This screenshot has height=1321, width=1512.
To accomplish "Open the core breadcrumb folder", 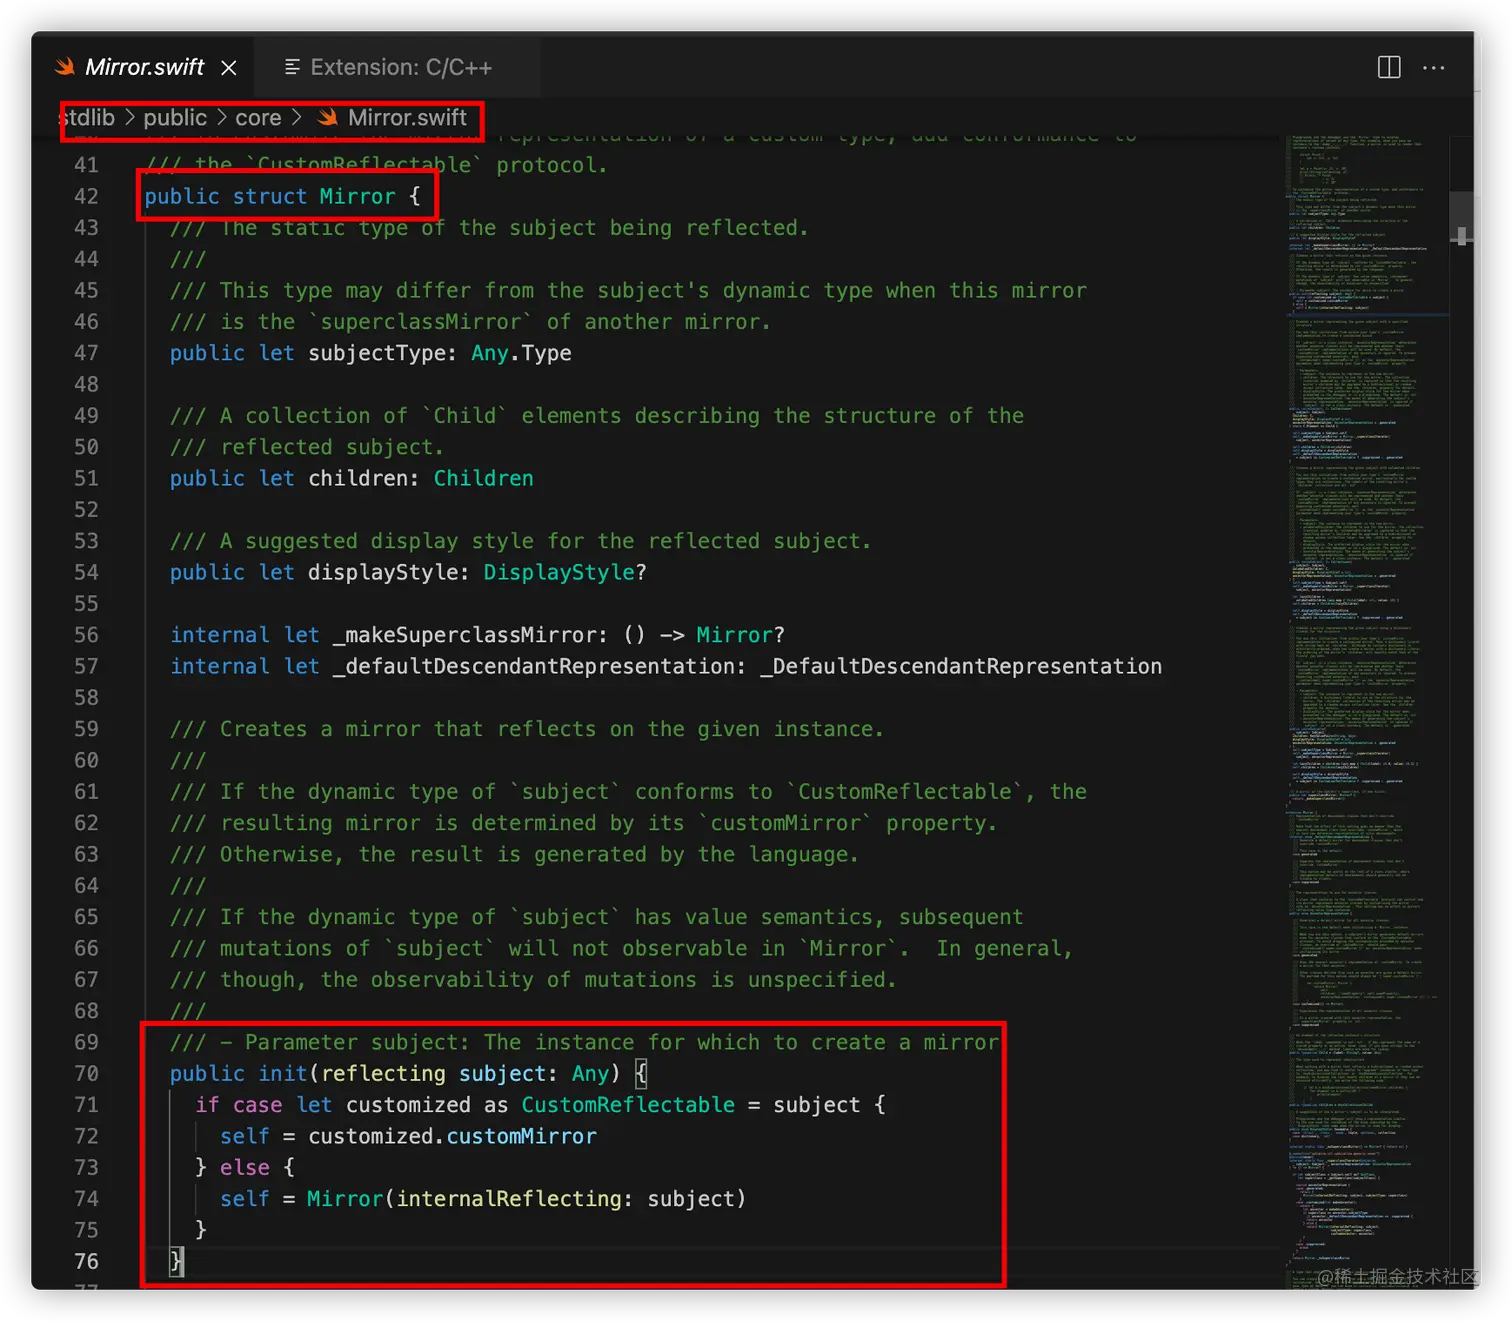I will pos(258,118).
